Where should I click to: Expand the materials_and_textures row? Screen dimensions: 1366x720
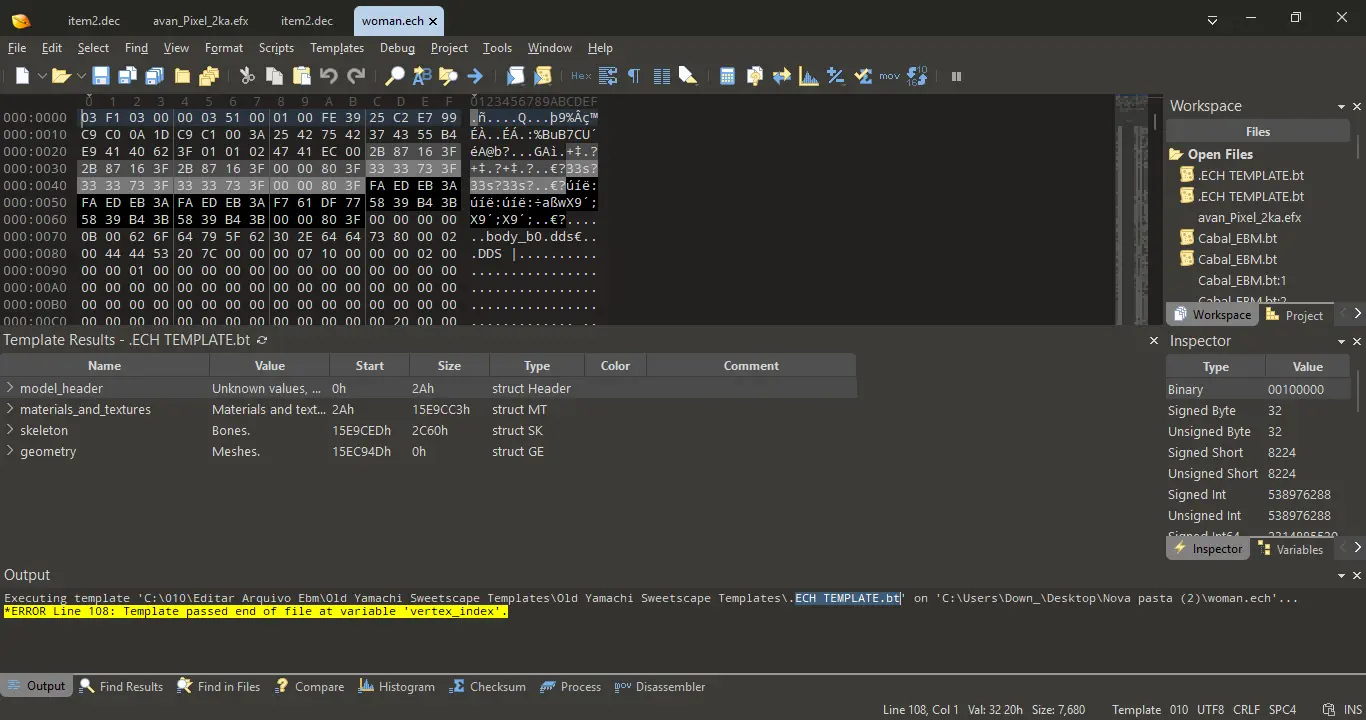point(10,409)
